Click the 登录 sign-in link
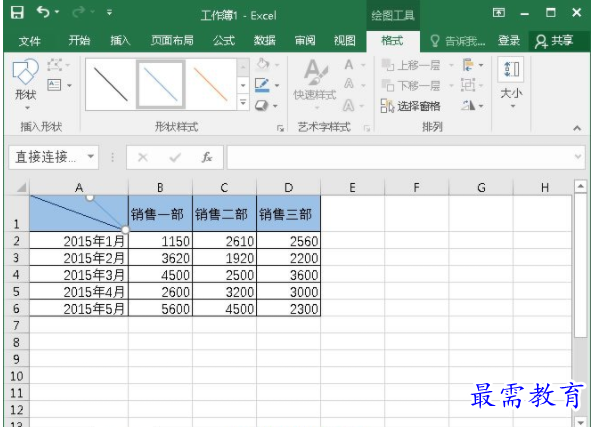The width and height of the screenshot is (592, 427). (509, 40)
